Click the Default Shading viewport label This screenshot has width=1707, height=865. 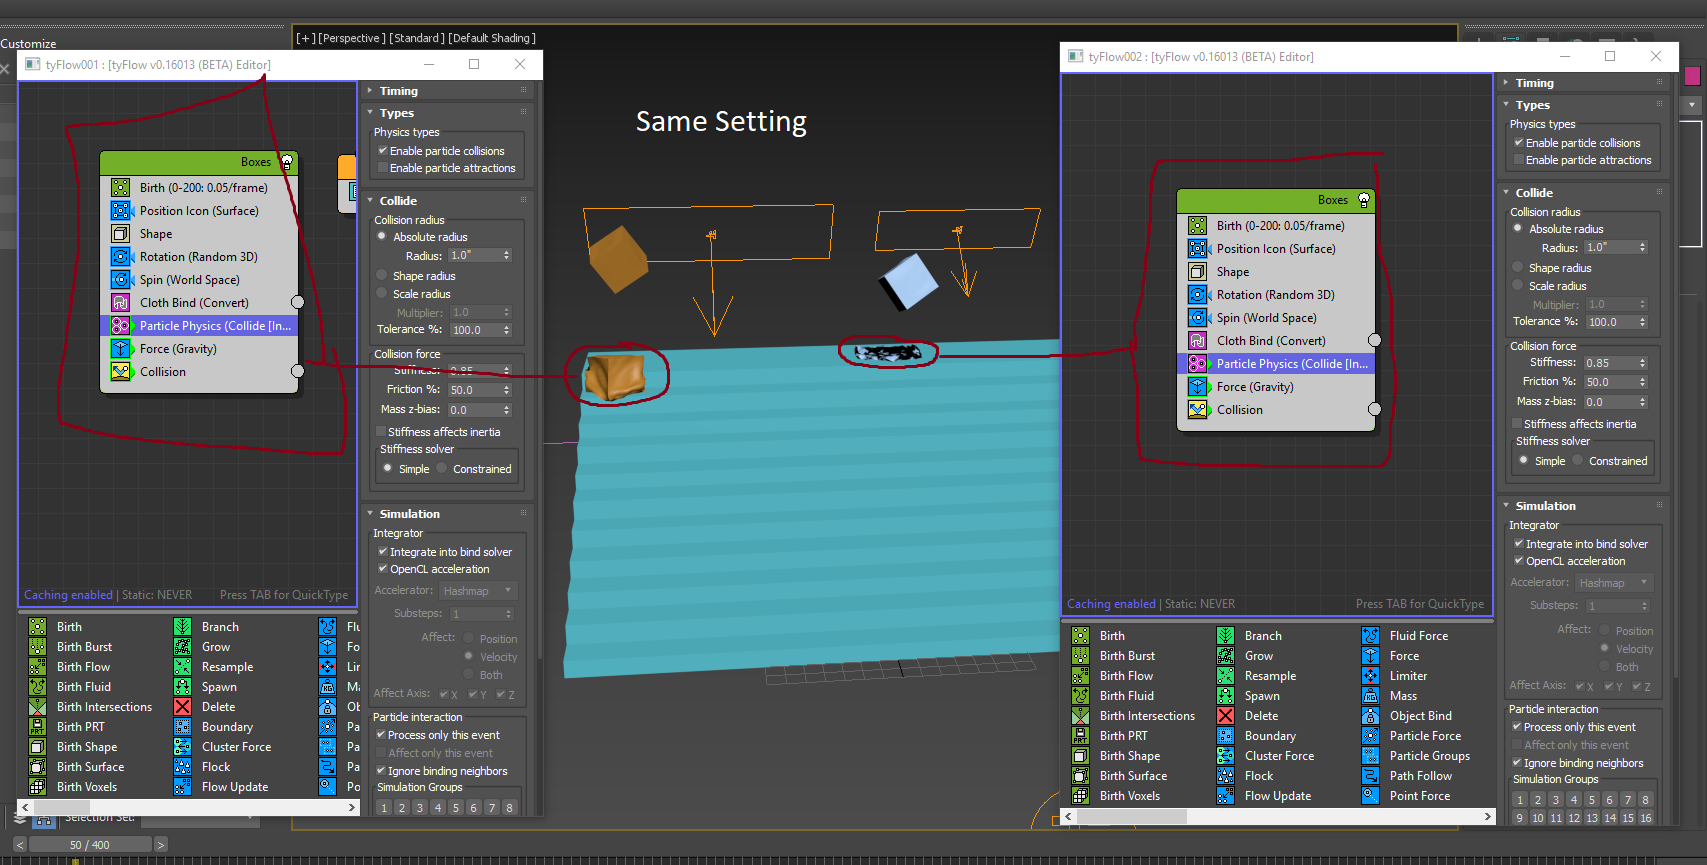click(x=492, y=38)
